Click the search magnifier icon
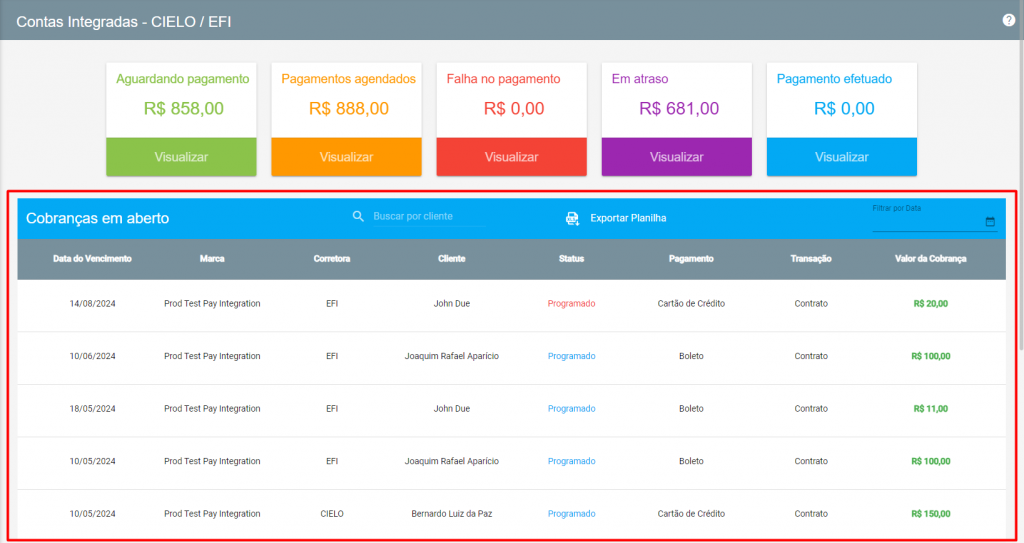This screenshot has width=1024, height=543. click(358, 216)
